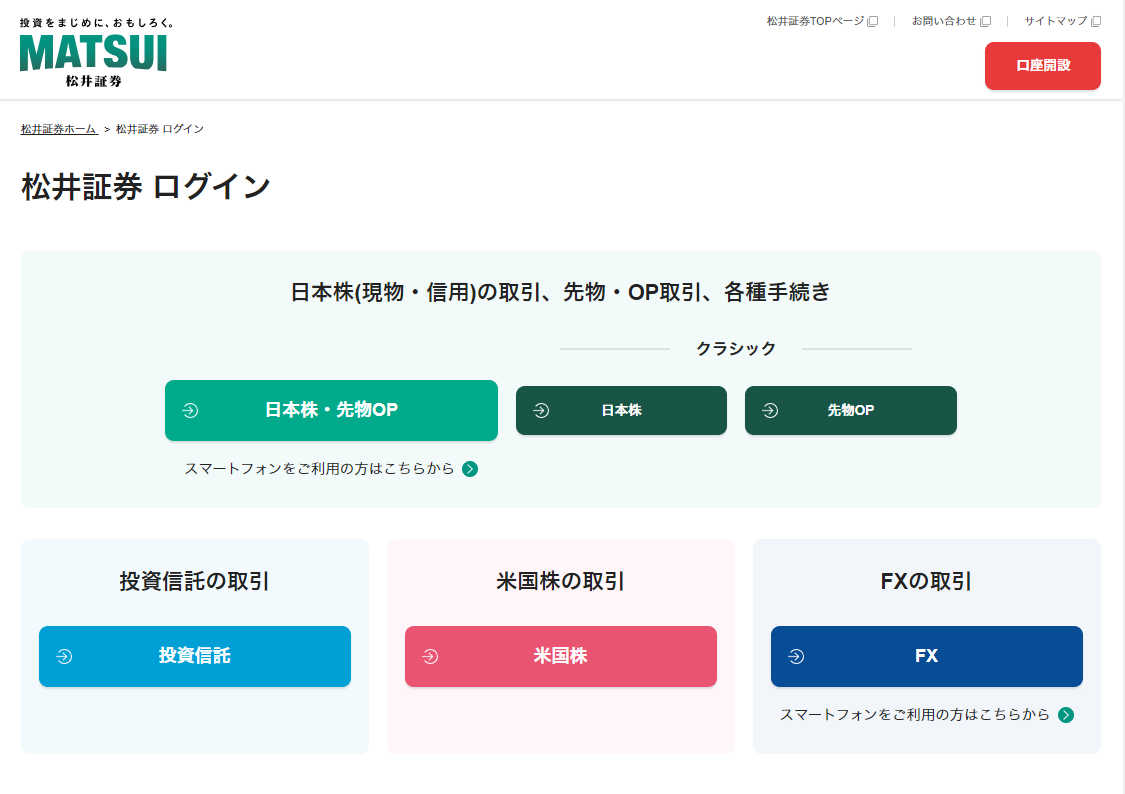The height and width of the screenshot is (794, 1125).
Task: Click green chevron icon under 日本株・先物OP
Action: (x=470, y=469)
